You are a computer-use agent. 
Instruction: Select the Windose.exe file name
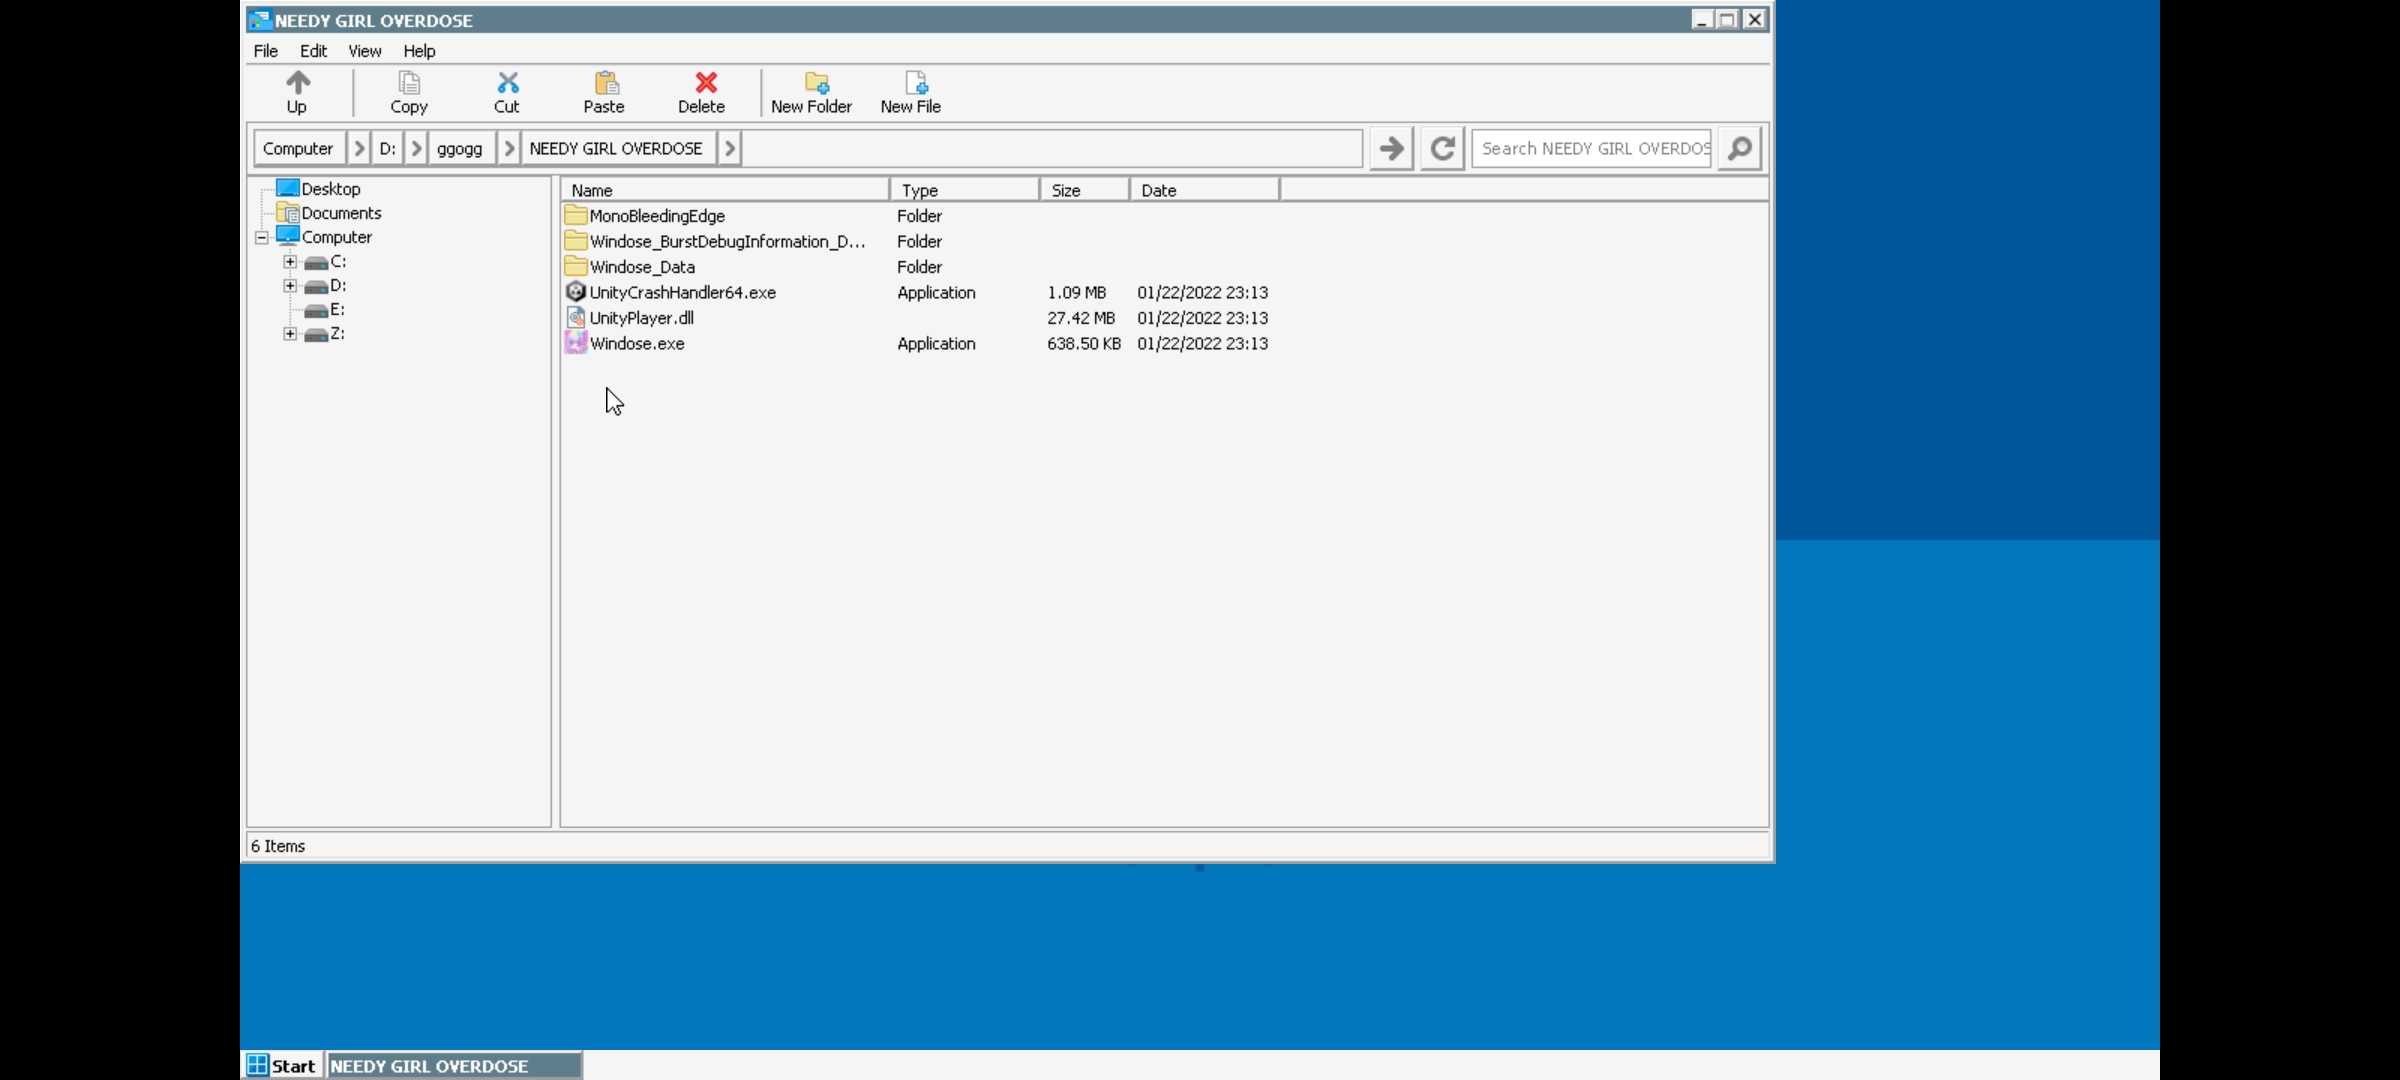(x=637, y=344)
